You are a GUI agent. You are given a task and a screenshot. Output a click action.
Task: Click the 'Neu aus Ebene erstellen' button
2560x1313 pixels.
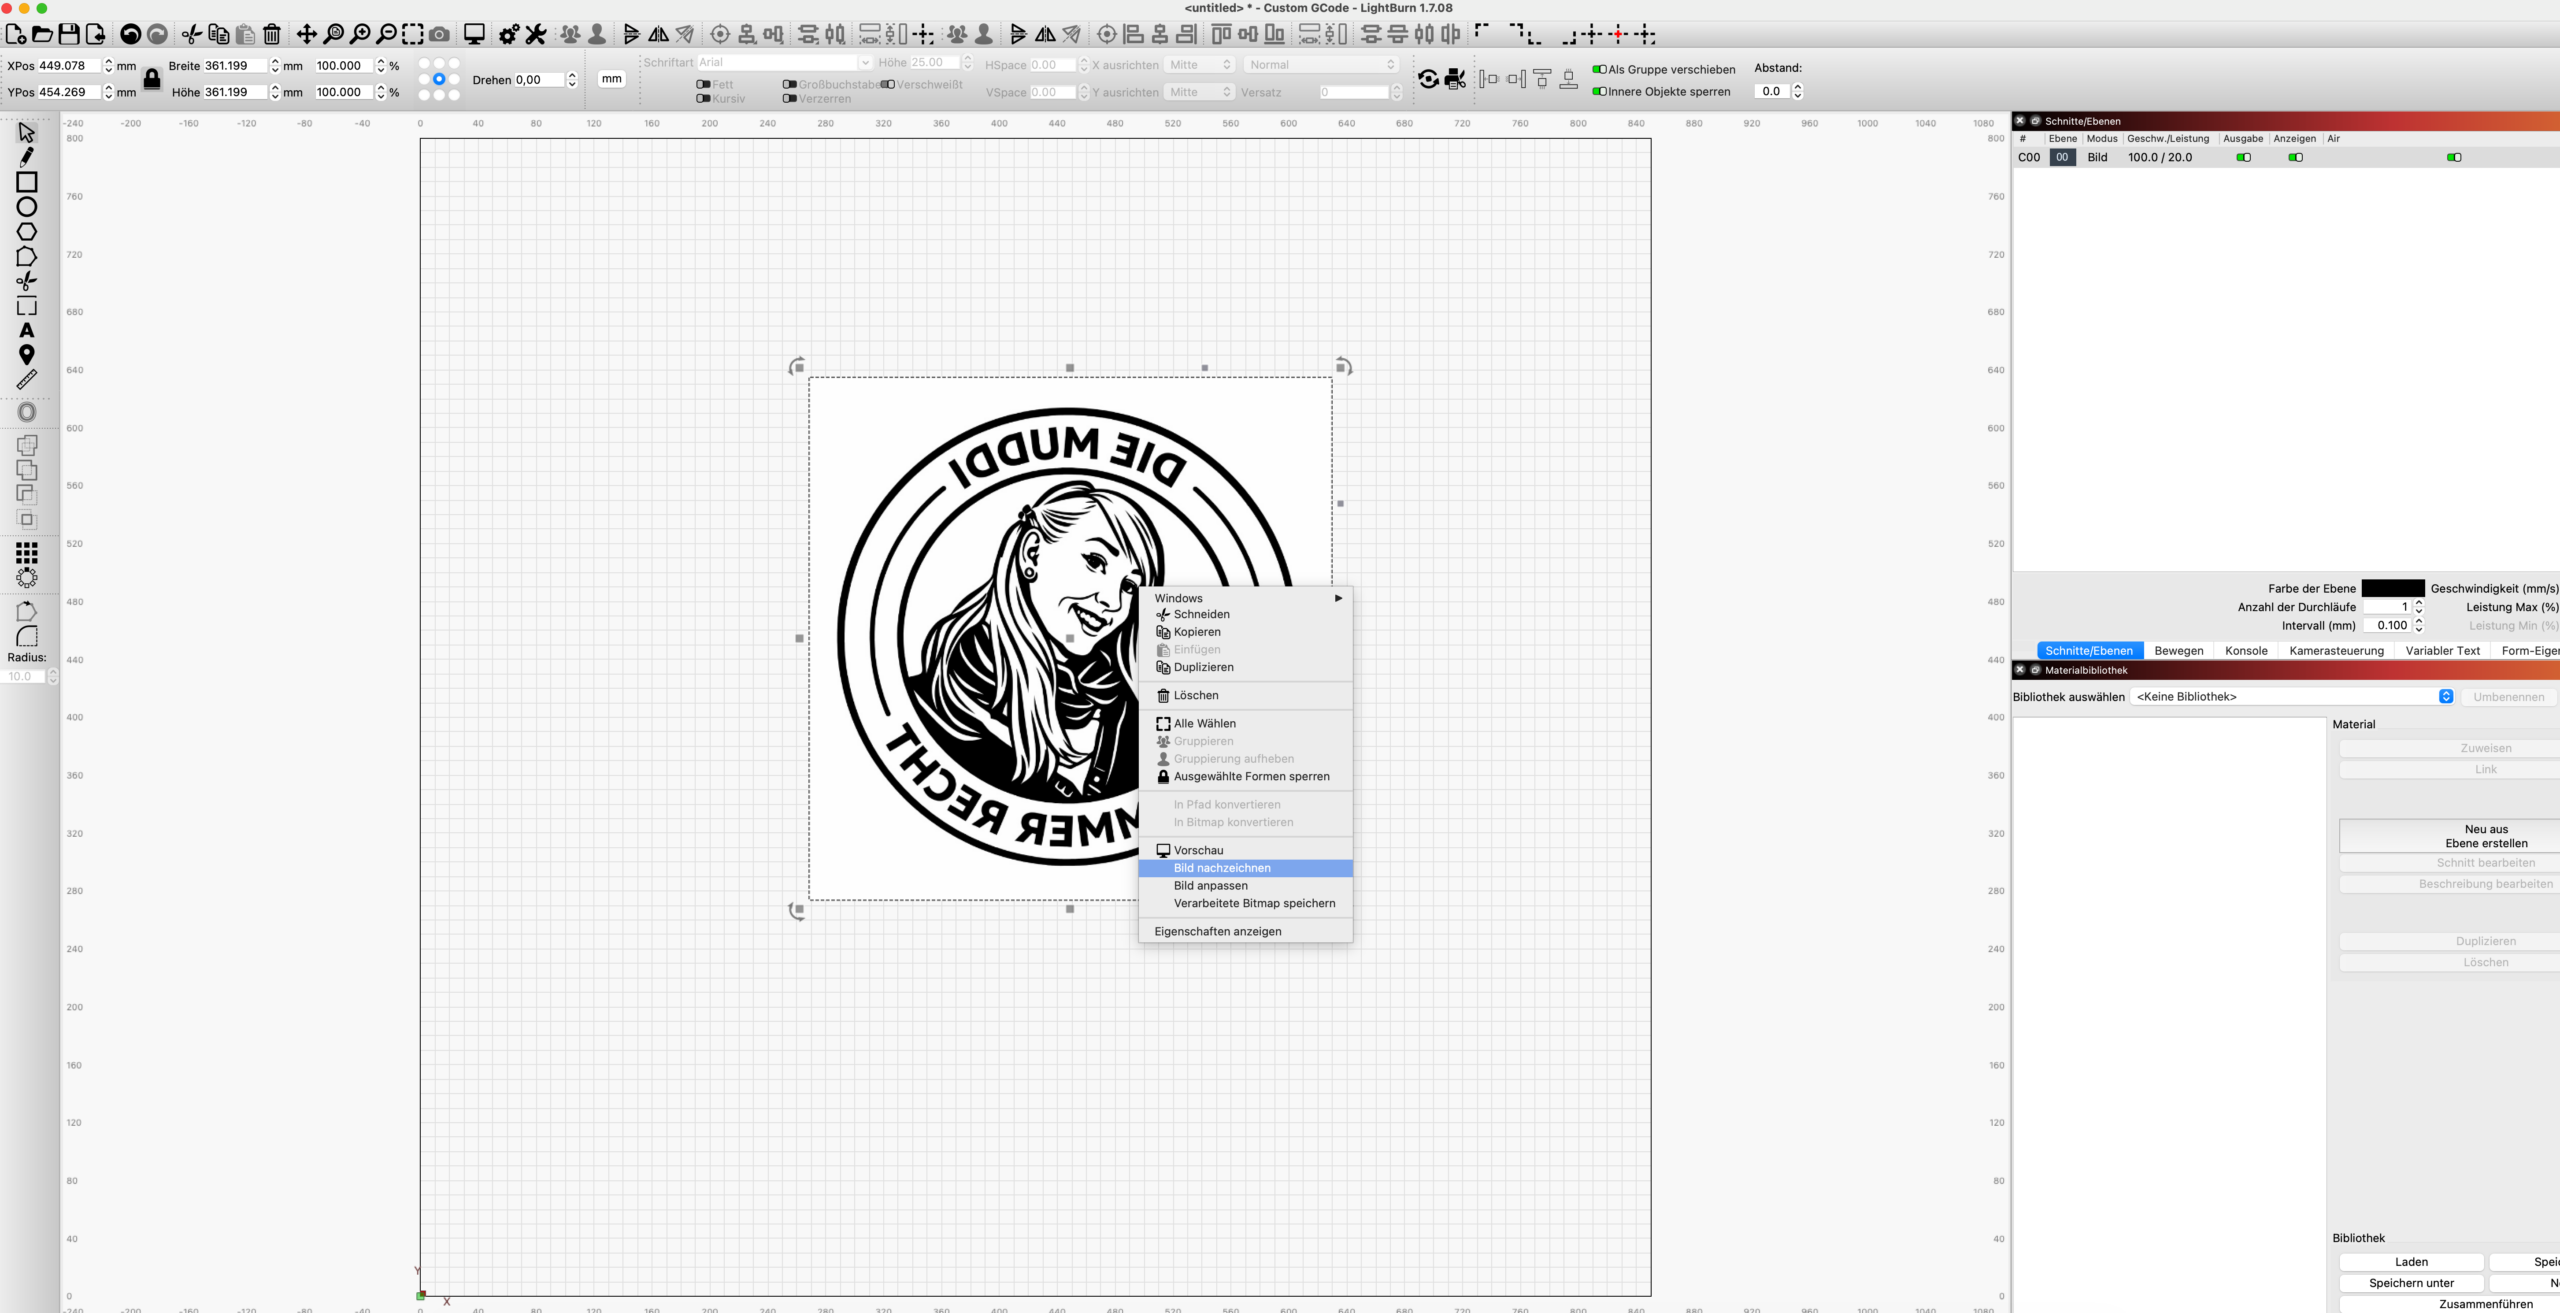2486,836
